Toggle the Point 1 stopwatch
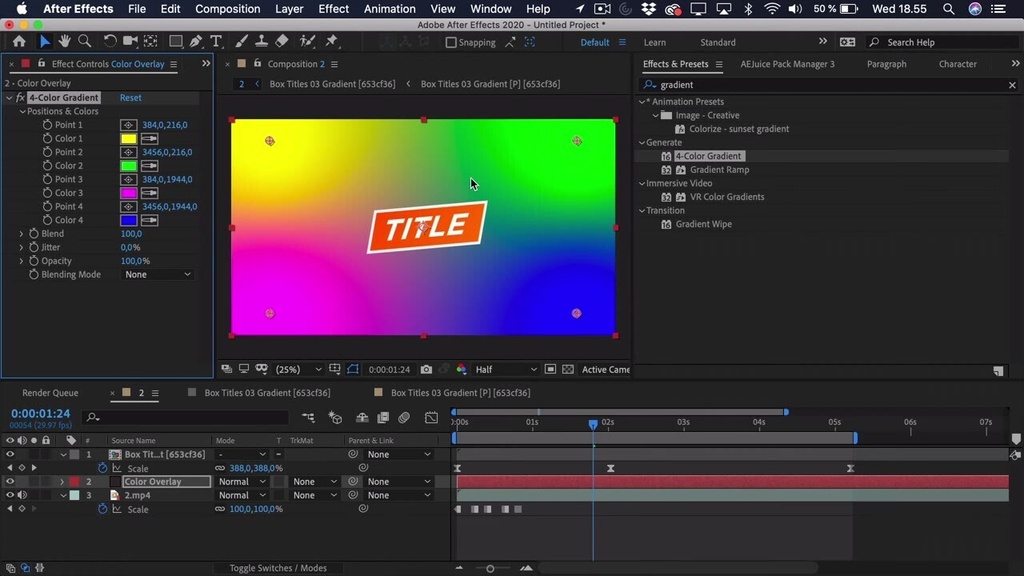Screen dimensions: 1024x576 [x=47, y=125]
